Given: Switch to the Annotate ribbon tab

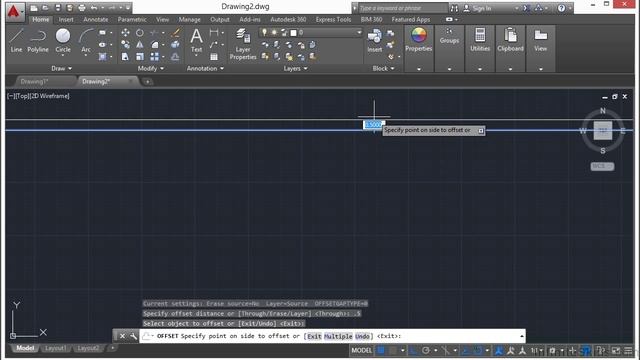Looking at the screenshot, I should (96, 19).
